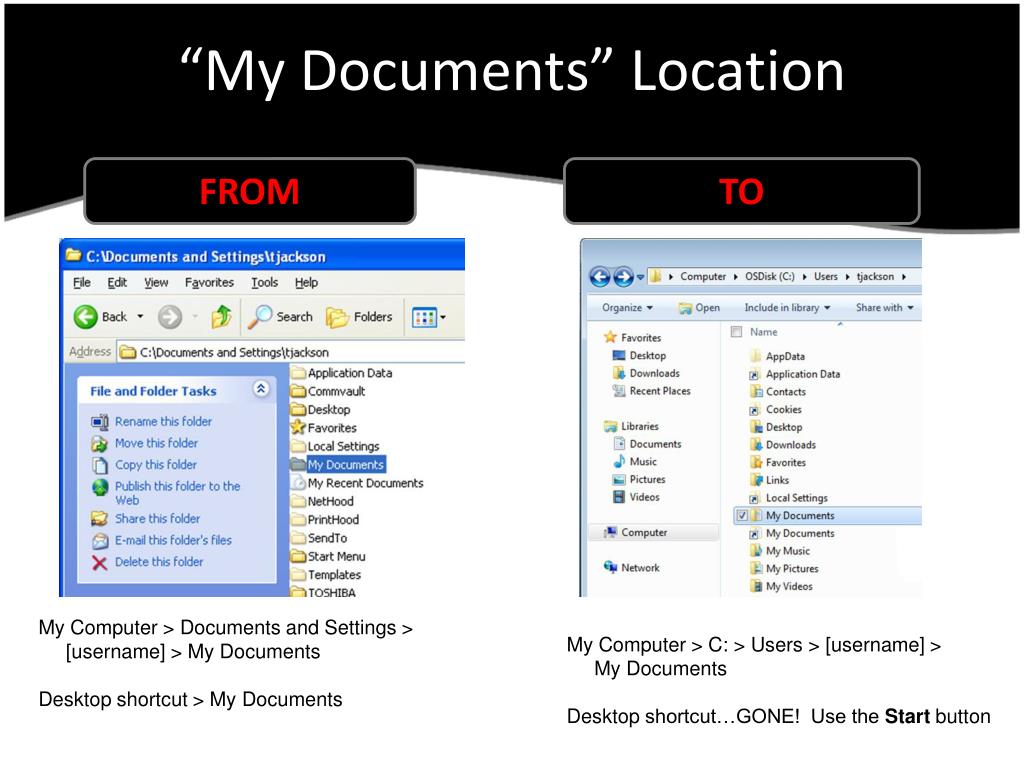The width and height of the screenshot is (1024, 768).
Task: Select Downloads in the Windows 7 navigation pane
Action: tap(647, 373)
